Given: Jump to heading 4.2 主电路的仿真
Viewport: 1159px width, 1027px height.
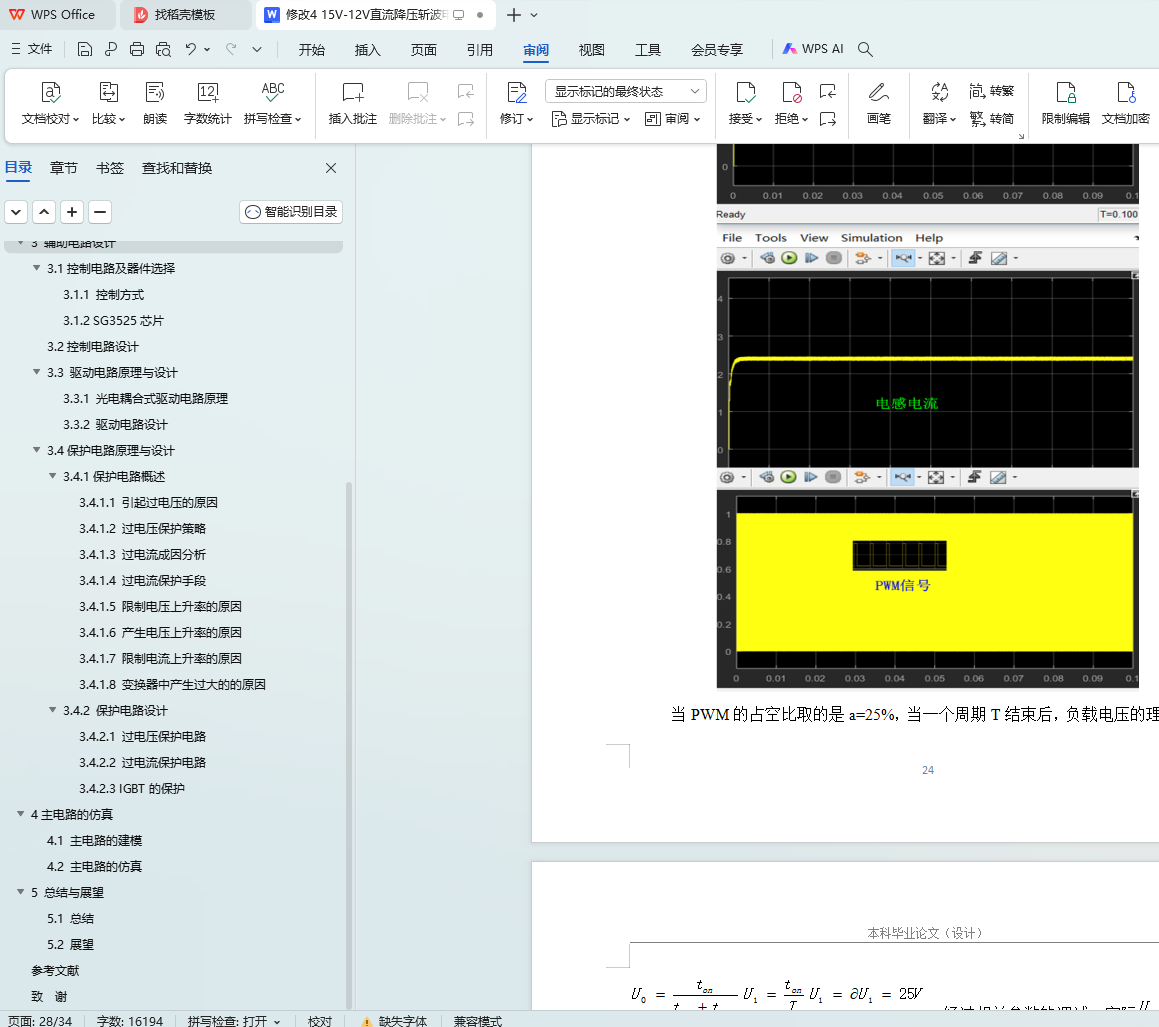Looking at the screenshot, I should [95, 866].
